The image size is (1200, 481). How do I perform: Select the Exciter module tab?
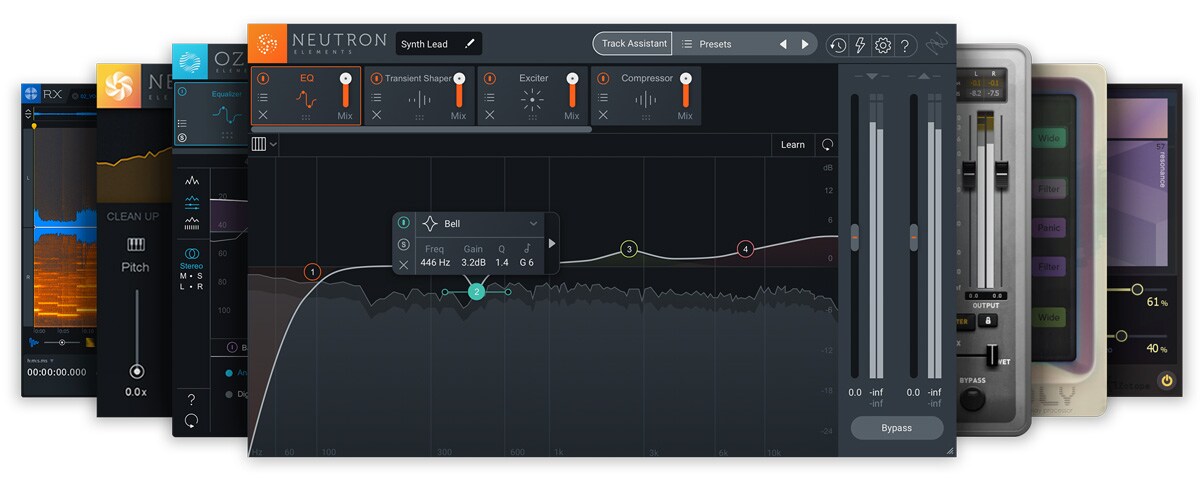[x=533, y=96]
